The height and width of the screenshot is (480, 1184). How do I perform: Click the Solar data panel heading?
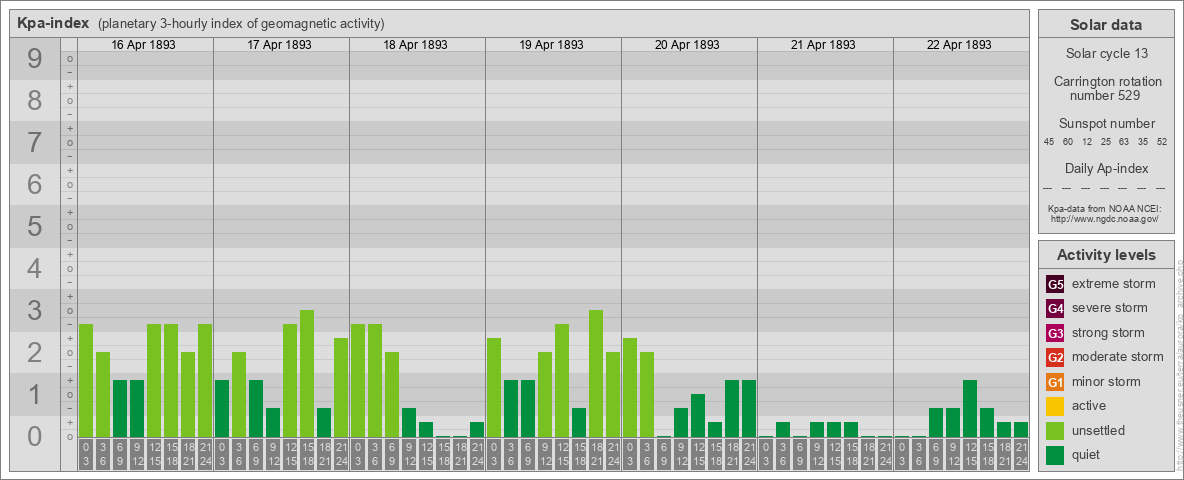coord(1106,24)
